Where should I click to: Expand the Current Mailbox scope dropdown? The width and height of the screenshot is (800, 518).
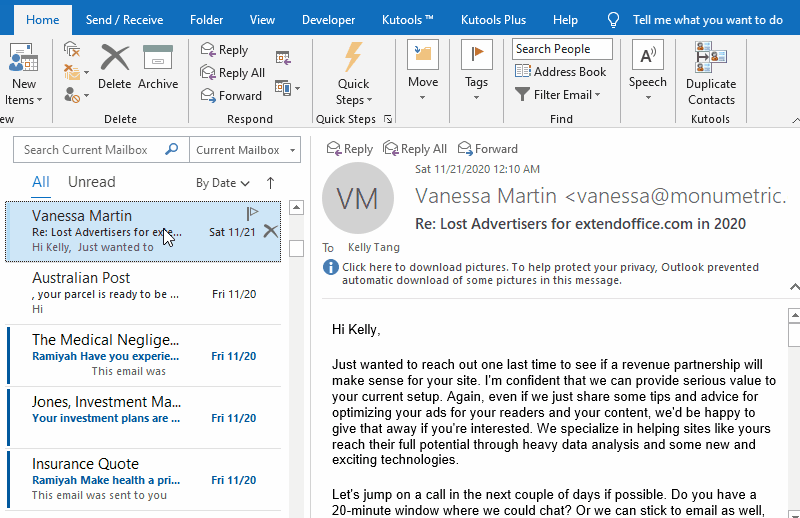[x=292, y=150]
